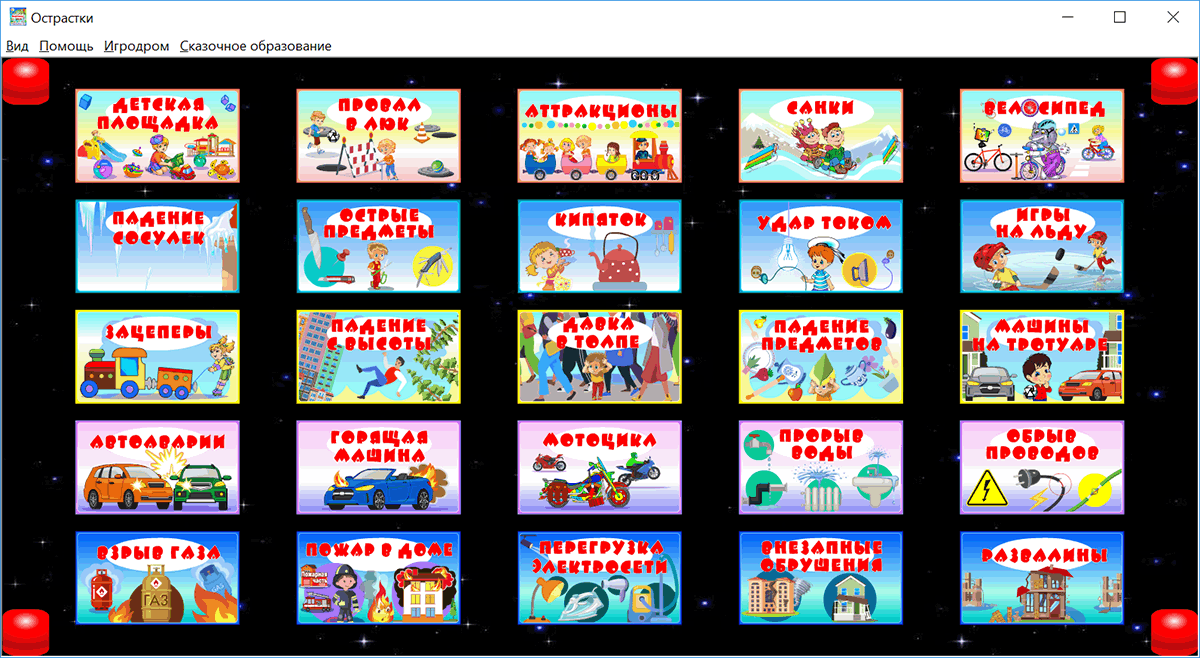Open the Помощь menu
This screenshot has width=1200, height=658.
point(66,46)
